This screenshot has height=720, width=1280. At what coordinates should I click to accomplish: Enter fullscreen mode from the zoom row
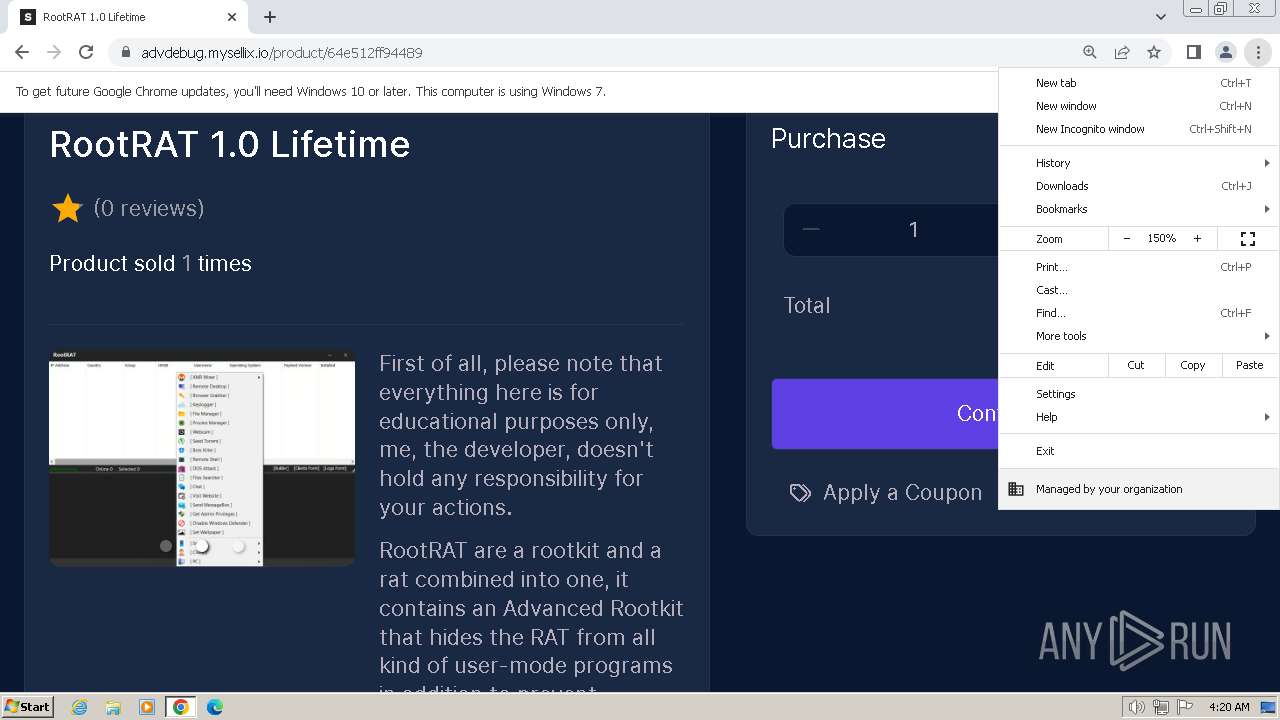coord(1248,239)
